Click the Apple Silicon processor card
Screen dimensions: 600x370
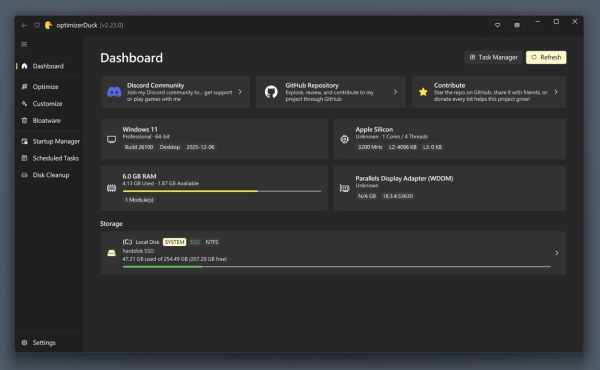(x=450, y=139)
